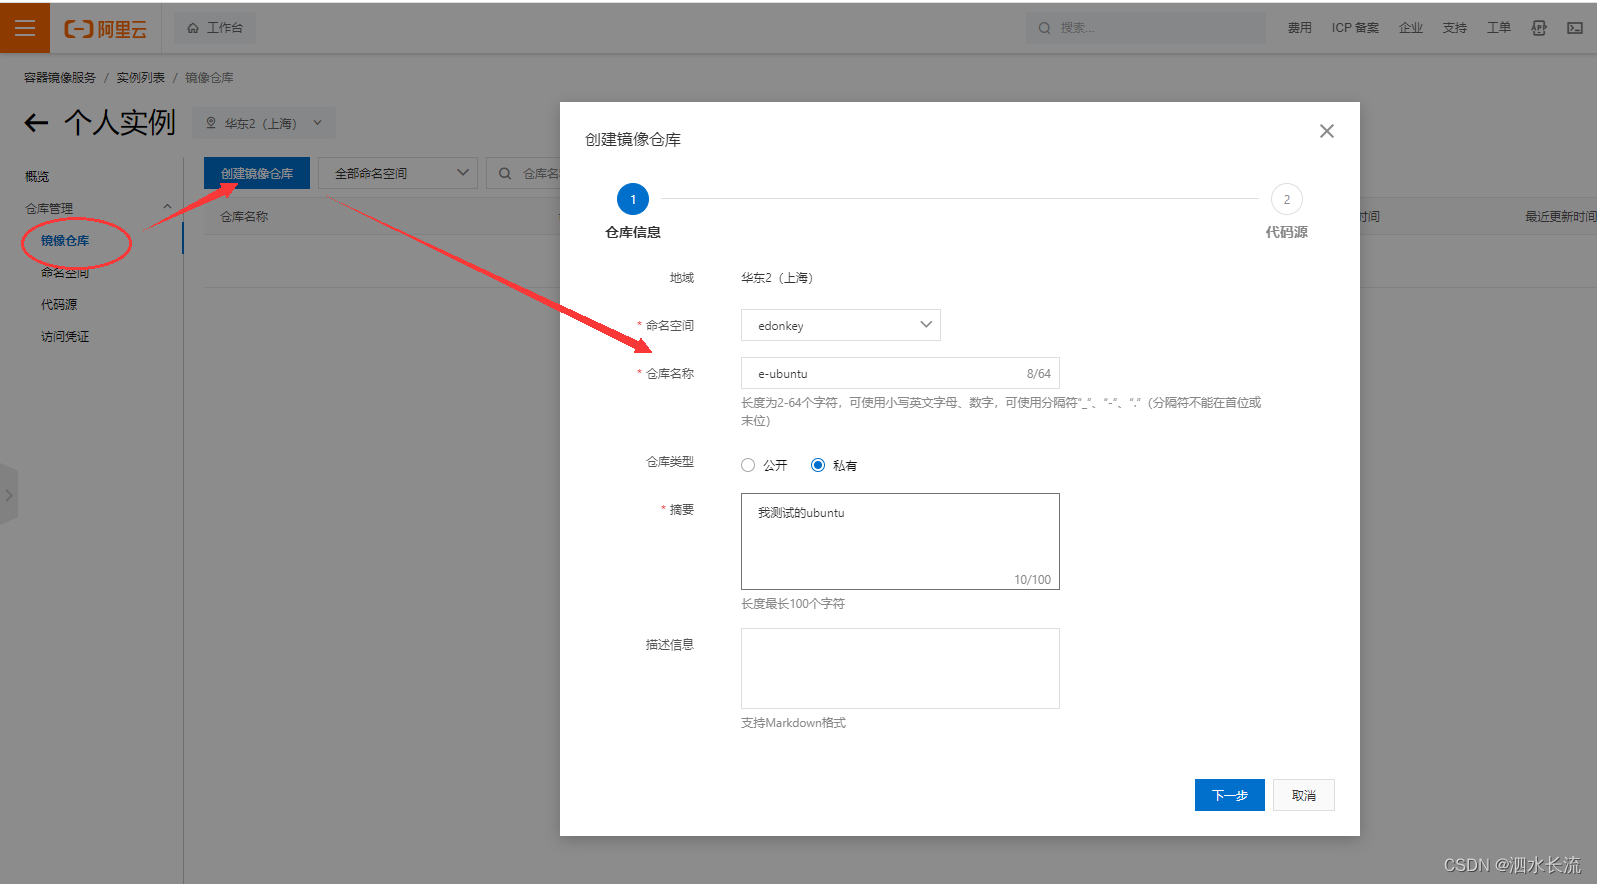Open the 华东2（上海）region dropdown
Viewport: 1597px width, 884px height.
click(x=264, y=123)
